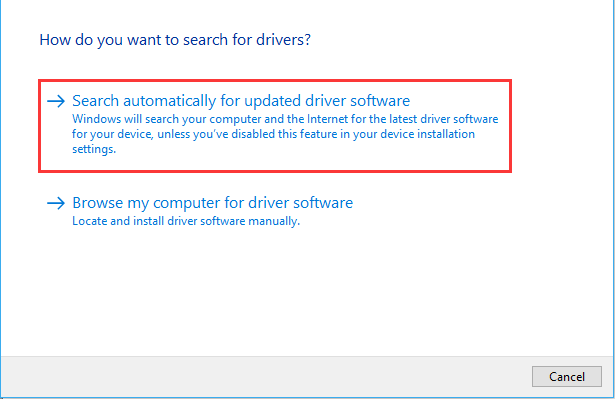
Task: Click the words 'driver software' in the Browse option title
Action: [x=300, y=203]
